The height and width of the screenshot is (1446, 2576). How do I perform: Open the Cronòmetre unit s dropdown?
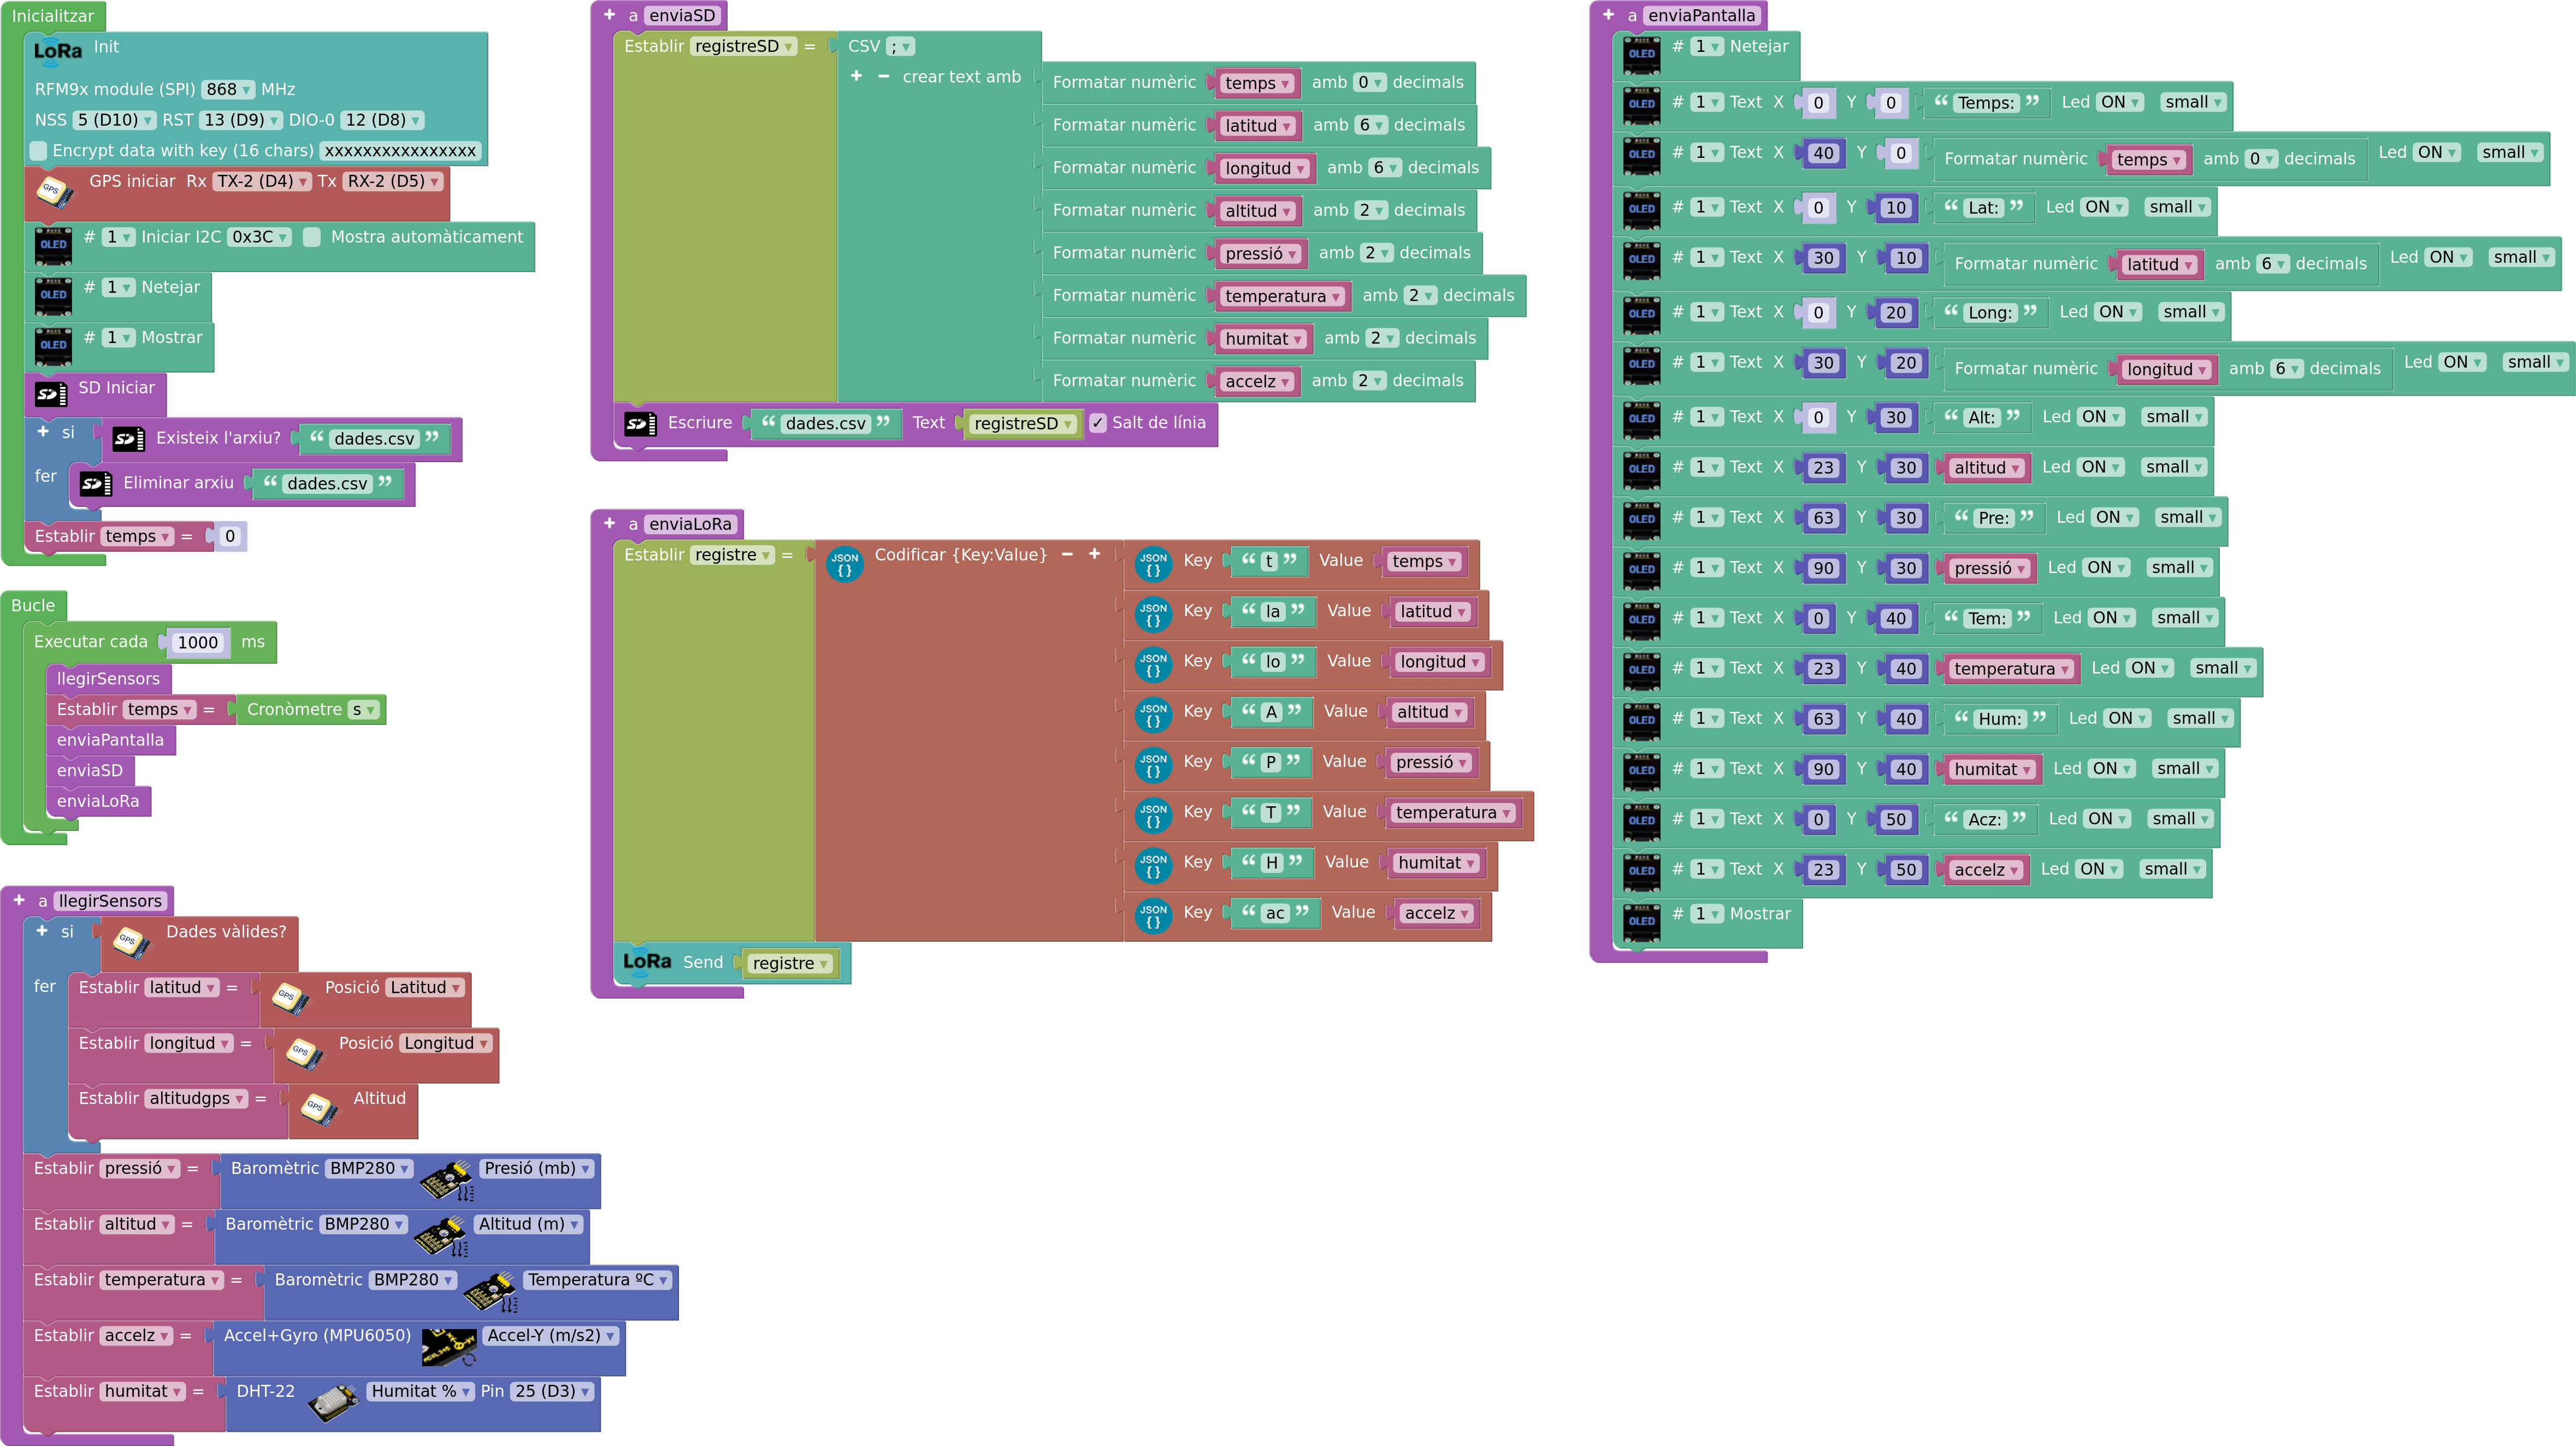point(363,710)
